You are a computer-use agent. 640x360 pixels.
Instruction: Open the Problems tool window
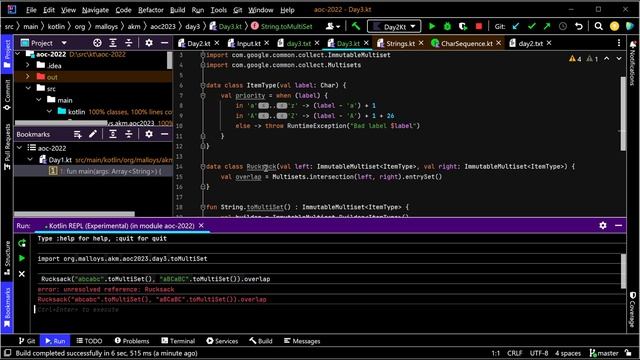(132, 341)
